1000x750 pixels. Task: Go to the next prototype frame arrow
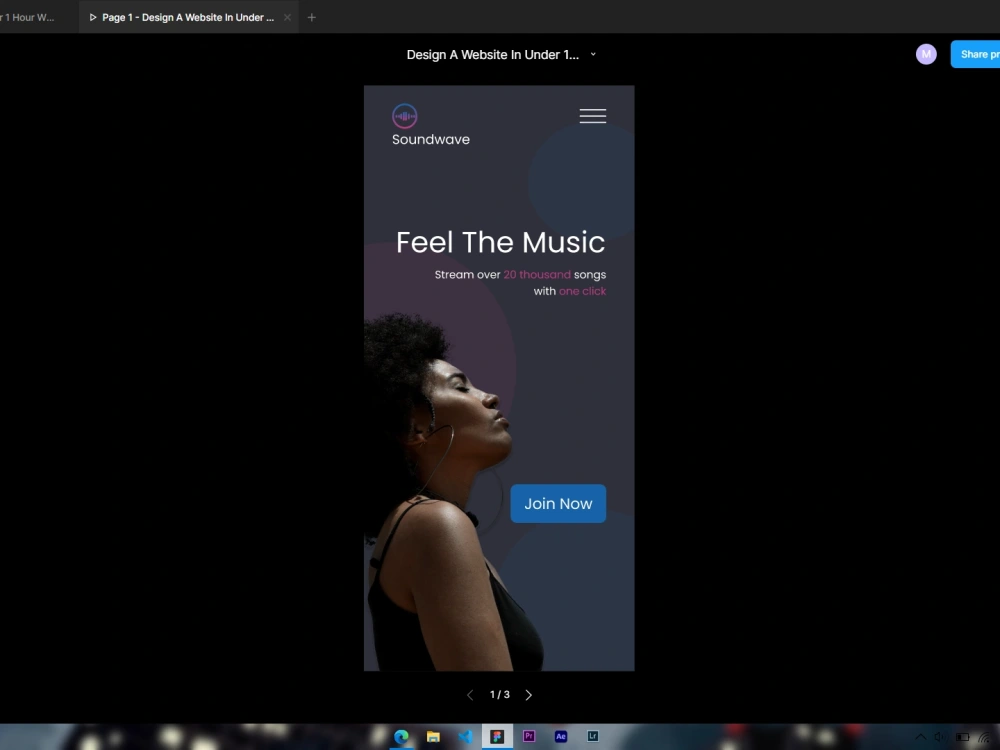528,695
